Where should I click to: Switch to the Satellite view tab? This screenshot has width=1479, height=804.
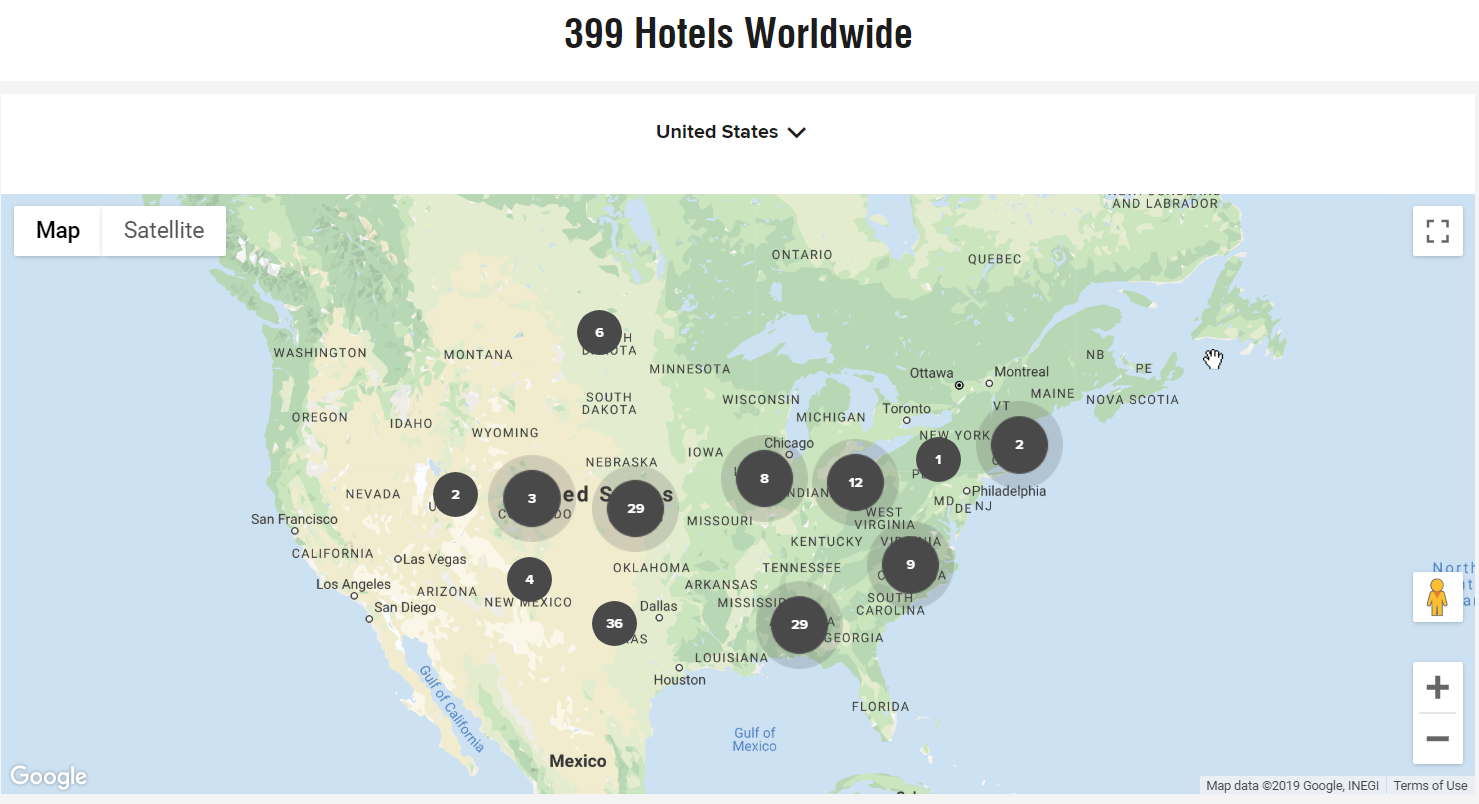click(x=164, y=231)
